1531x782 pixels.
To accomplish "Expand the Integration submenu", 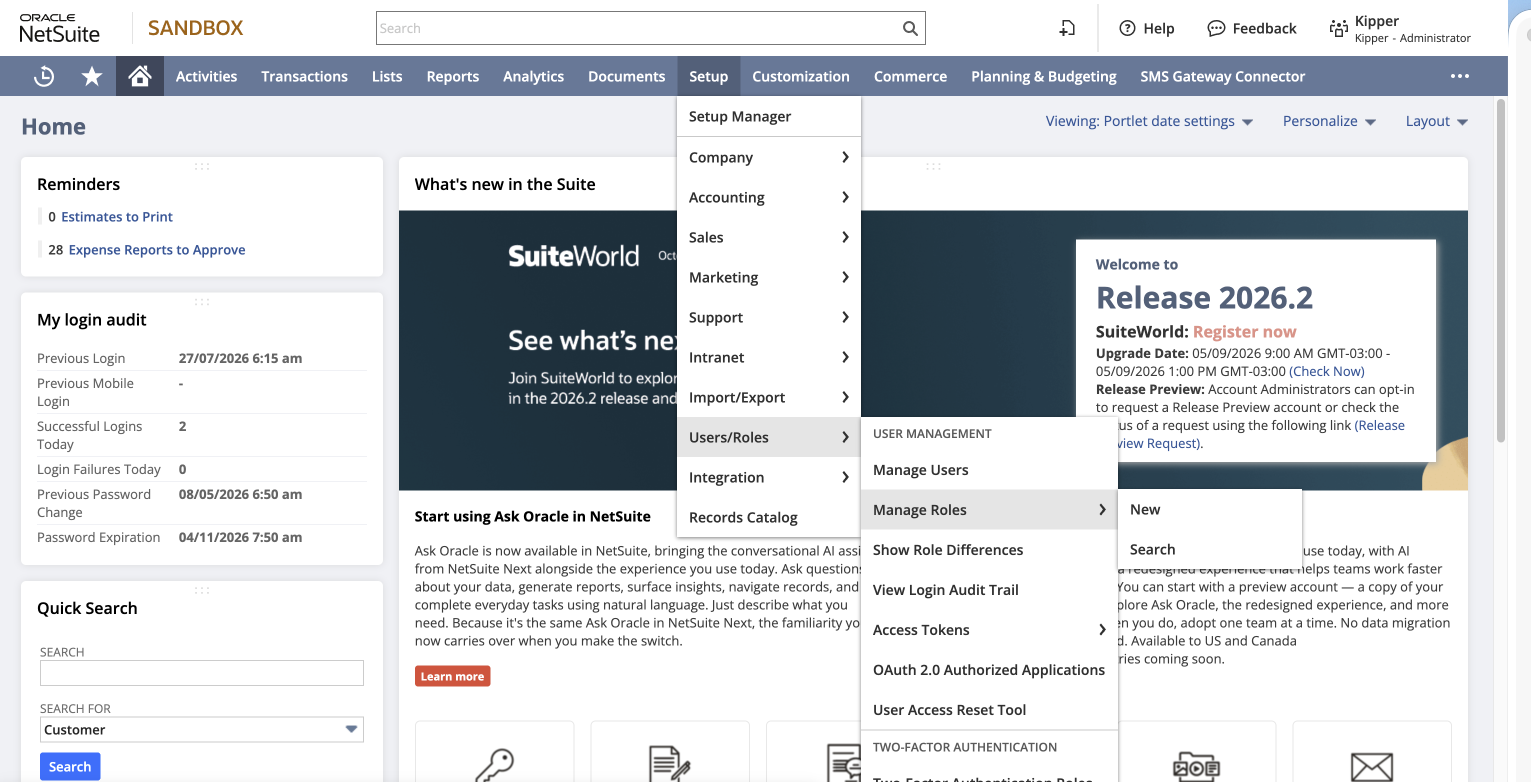I will [769, 477].
